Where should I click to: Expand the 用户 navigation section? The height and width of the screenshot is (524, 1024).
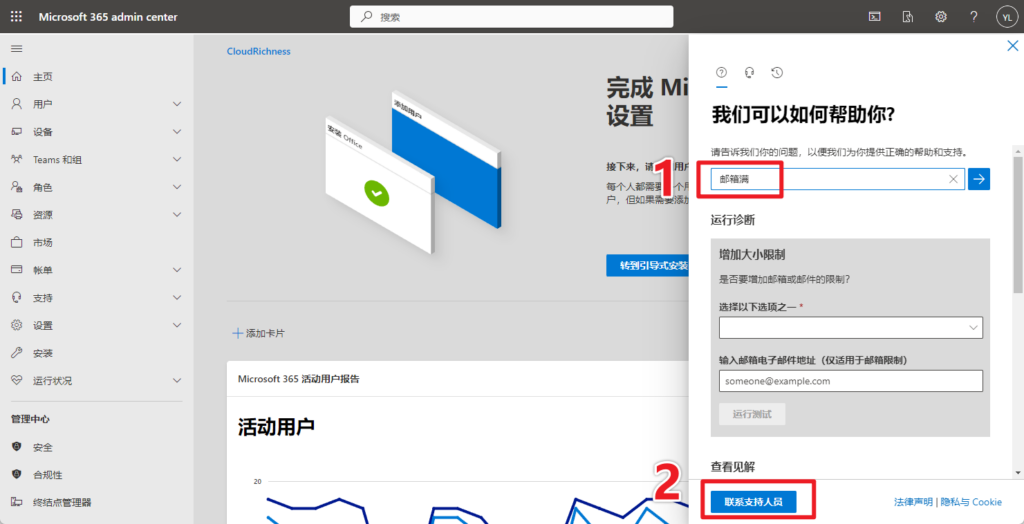click(177, 104)
